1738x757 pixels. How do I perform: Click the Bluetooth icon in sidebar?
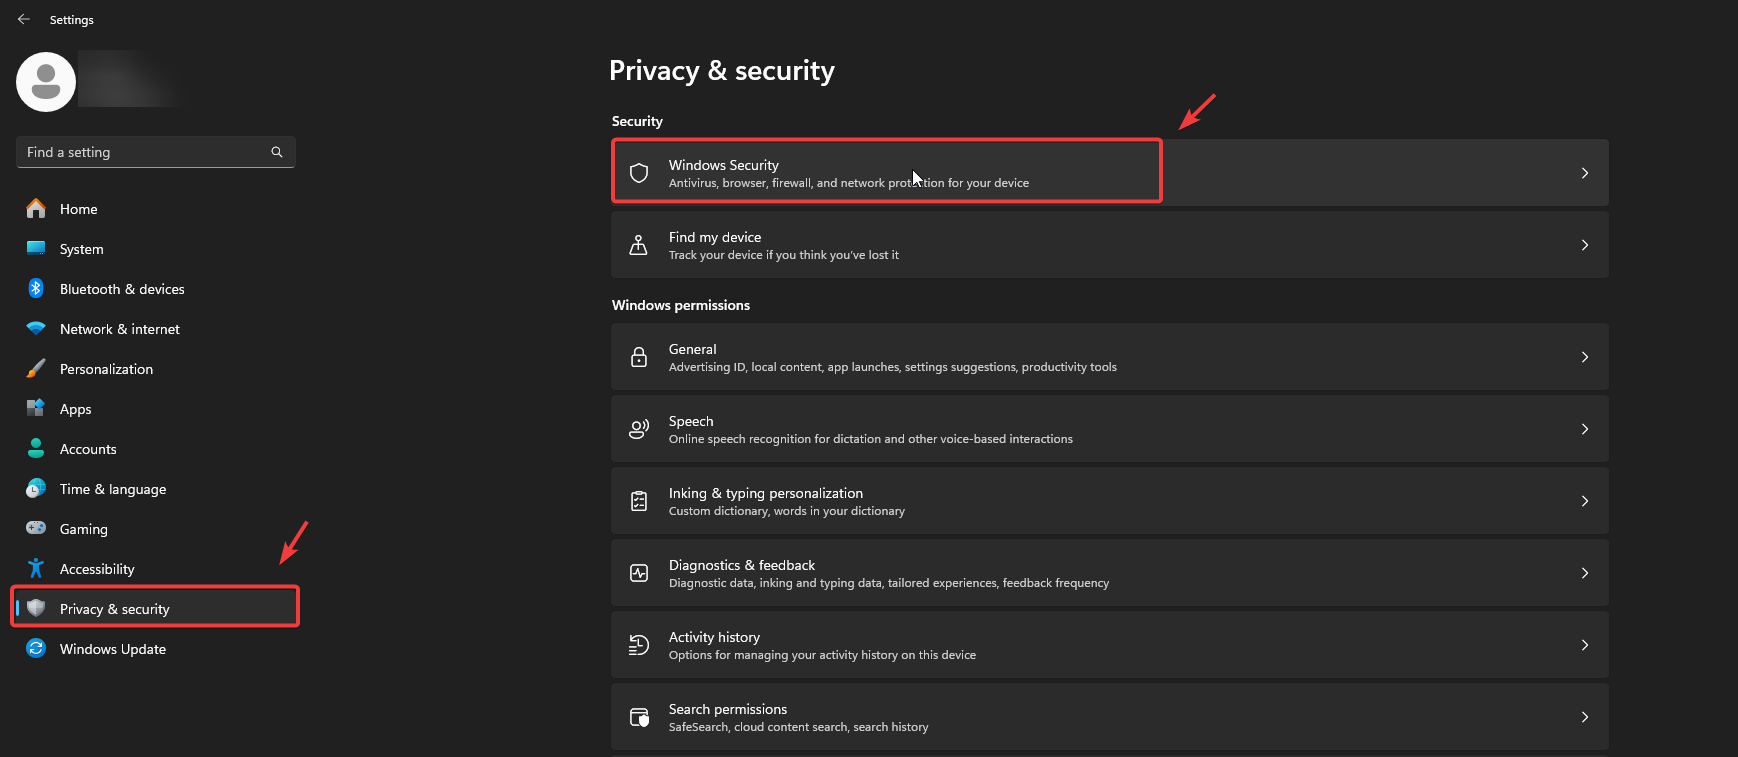coord(36,289)
